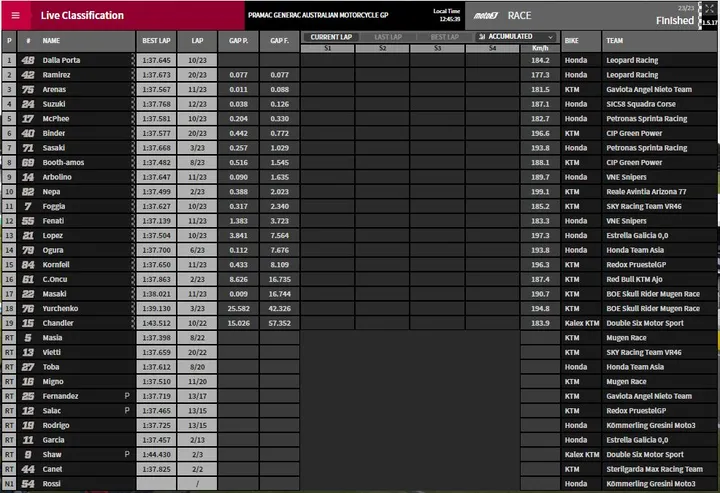The width and height of the screenshot is (720, 493).
Task: Click team Sterilgarda Max Racing Team
Action: pos(654,469)
